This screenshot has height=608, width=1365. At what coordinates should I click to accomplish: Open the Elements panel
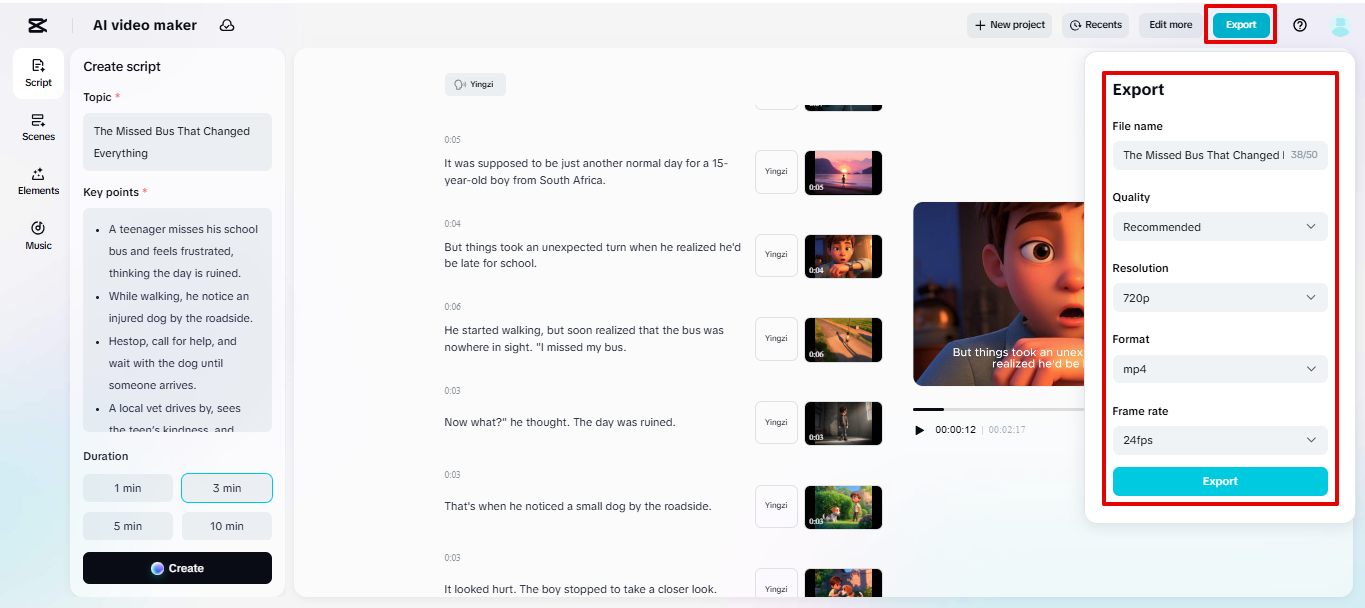37,180
